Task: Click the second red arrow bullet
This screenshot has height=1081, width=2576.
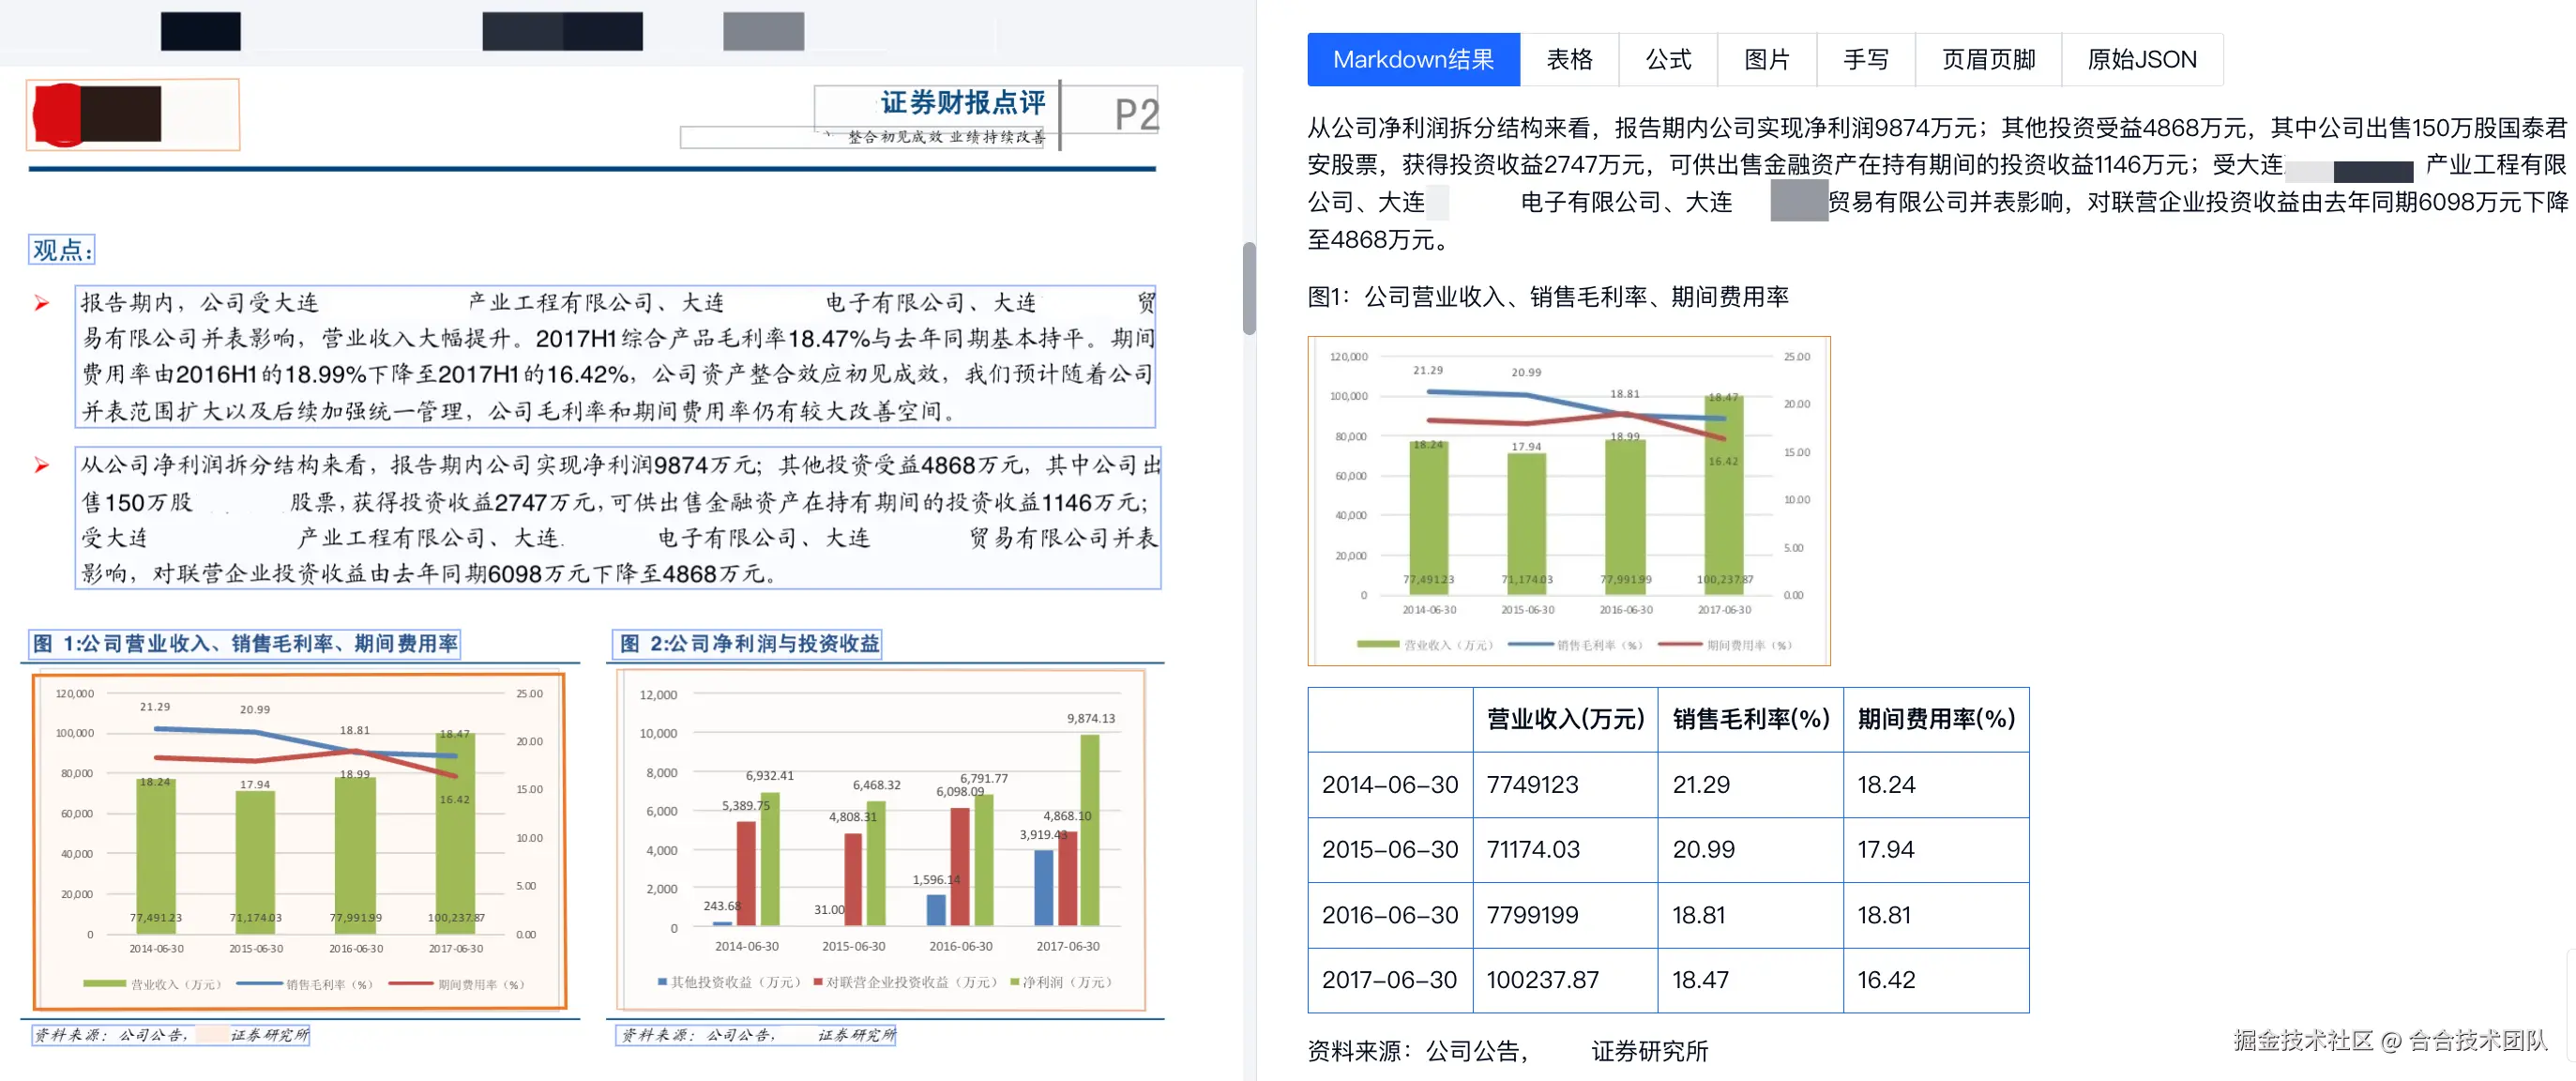Action: pyautogui.click(x=42, y=465)
